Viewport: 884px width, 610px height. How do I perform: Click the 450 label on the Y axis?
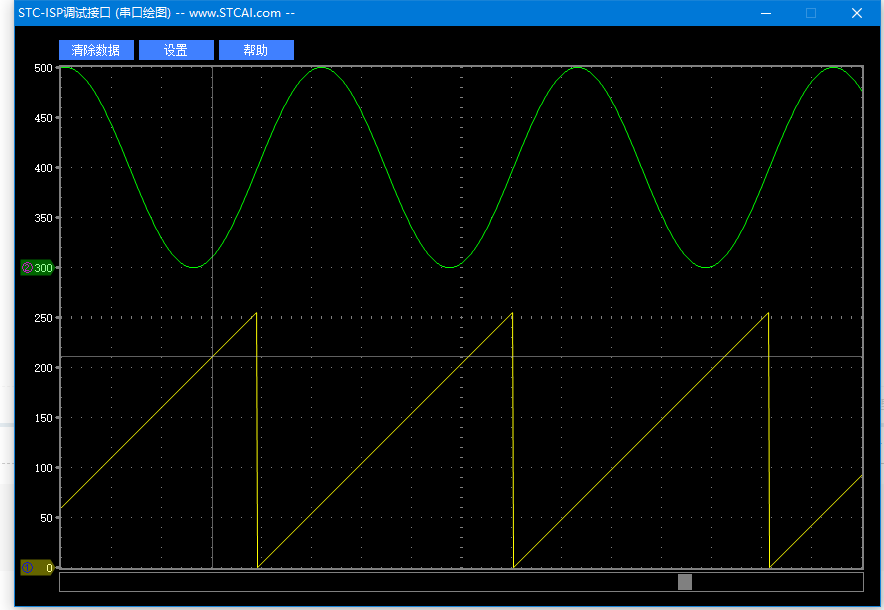click(43, 118)
